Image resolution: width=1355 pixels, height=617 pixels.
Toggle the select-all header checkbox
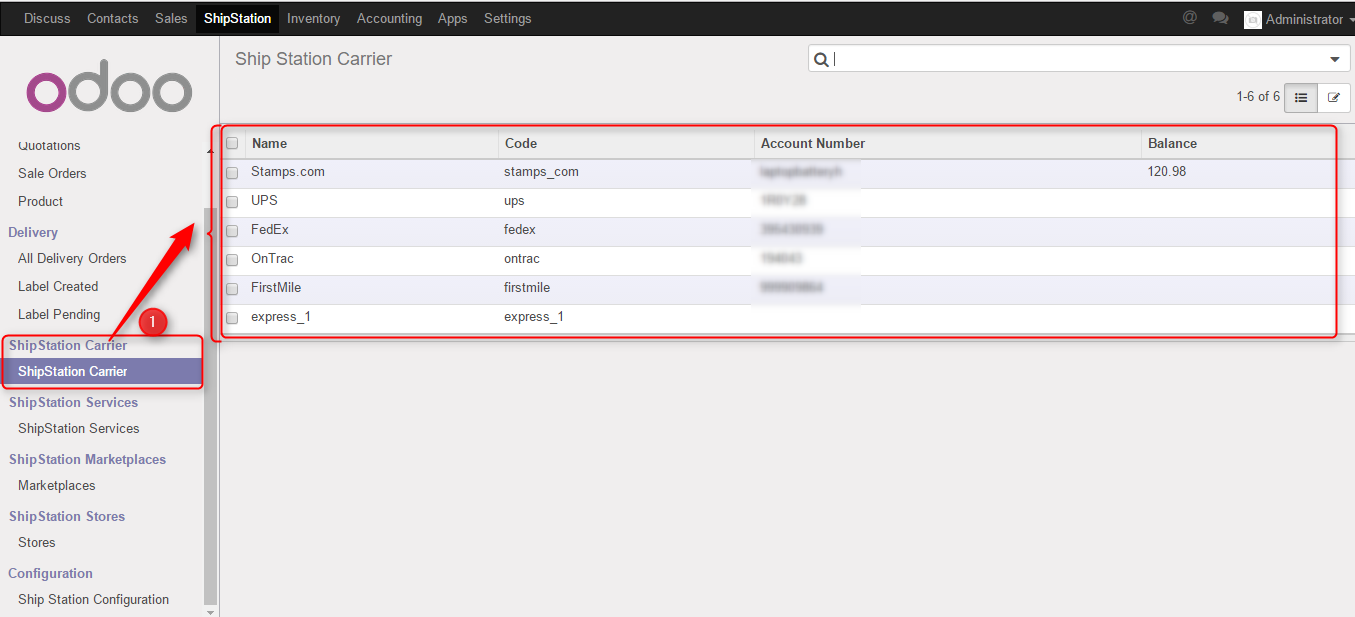point(232,143)
